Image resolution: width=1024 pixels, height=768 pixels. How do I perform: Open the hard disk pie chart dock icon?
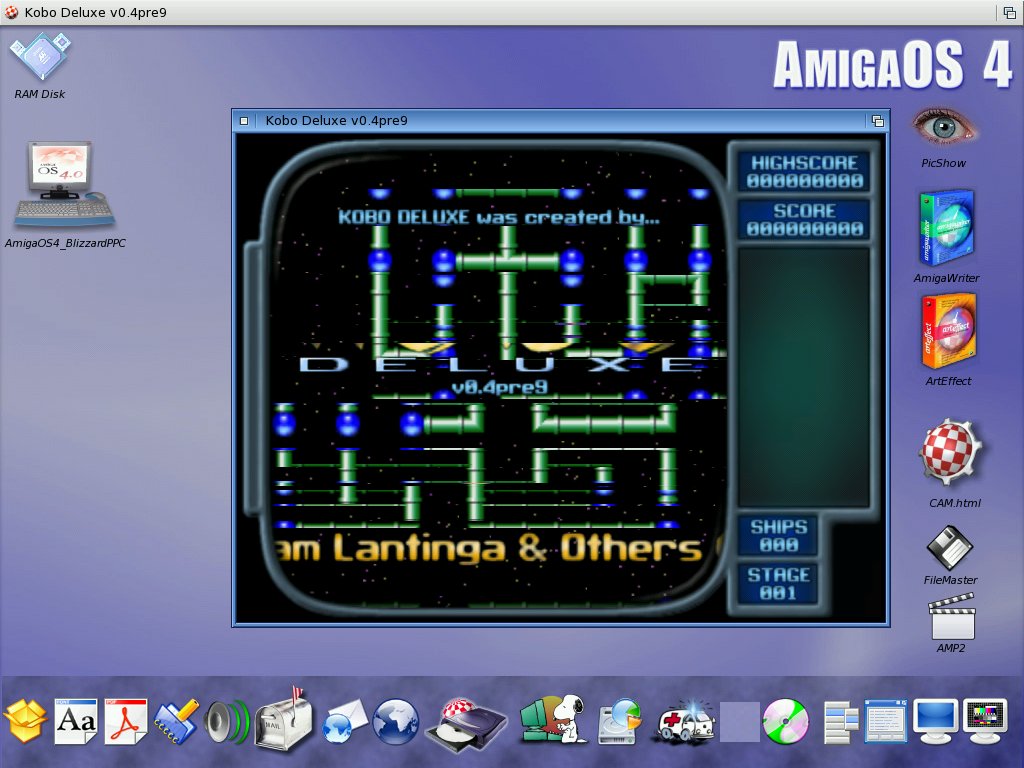click(x=620, y=721)
